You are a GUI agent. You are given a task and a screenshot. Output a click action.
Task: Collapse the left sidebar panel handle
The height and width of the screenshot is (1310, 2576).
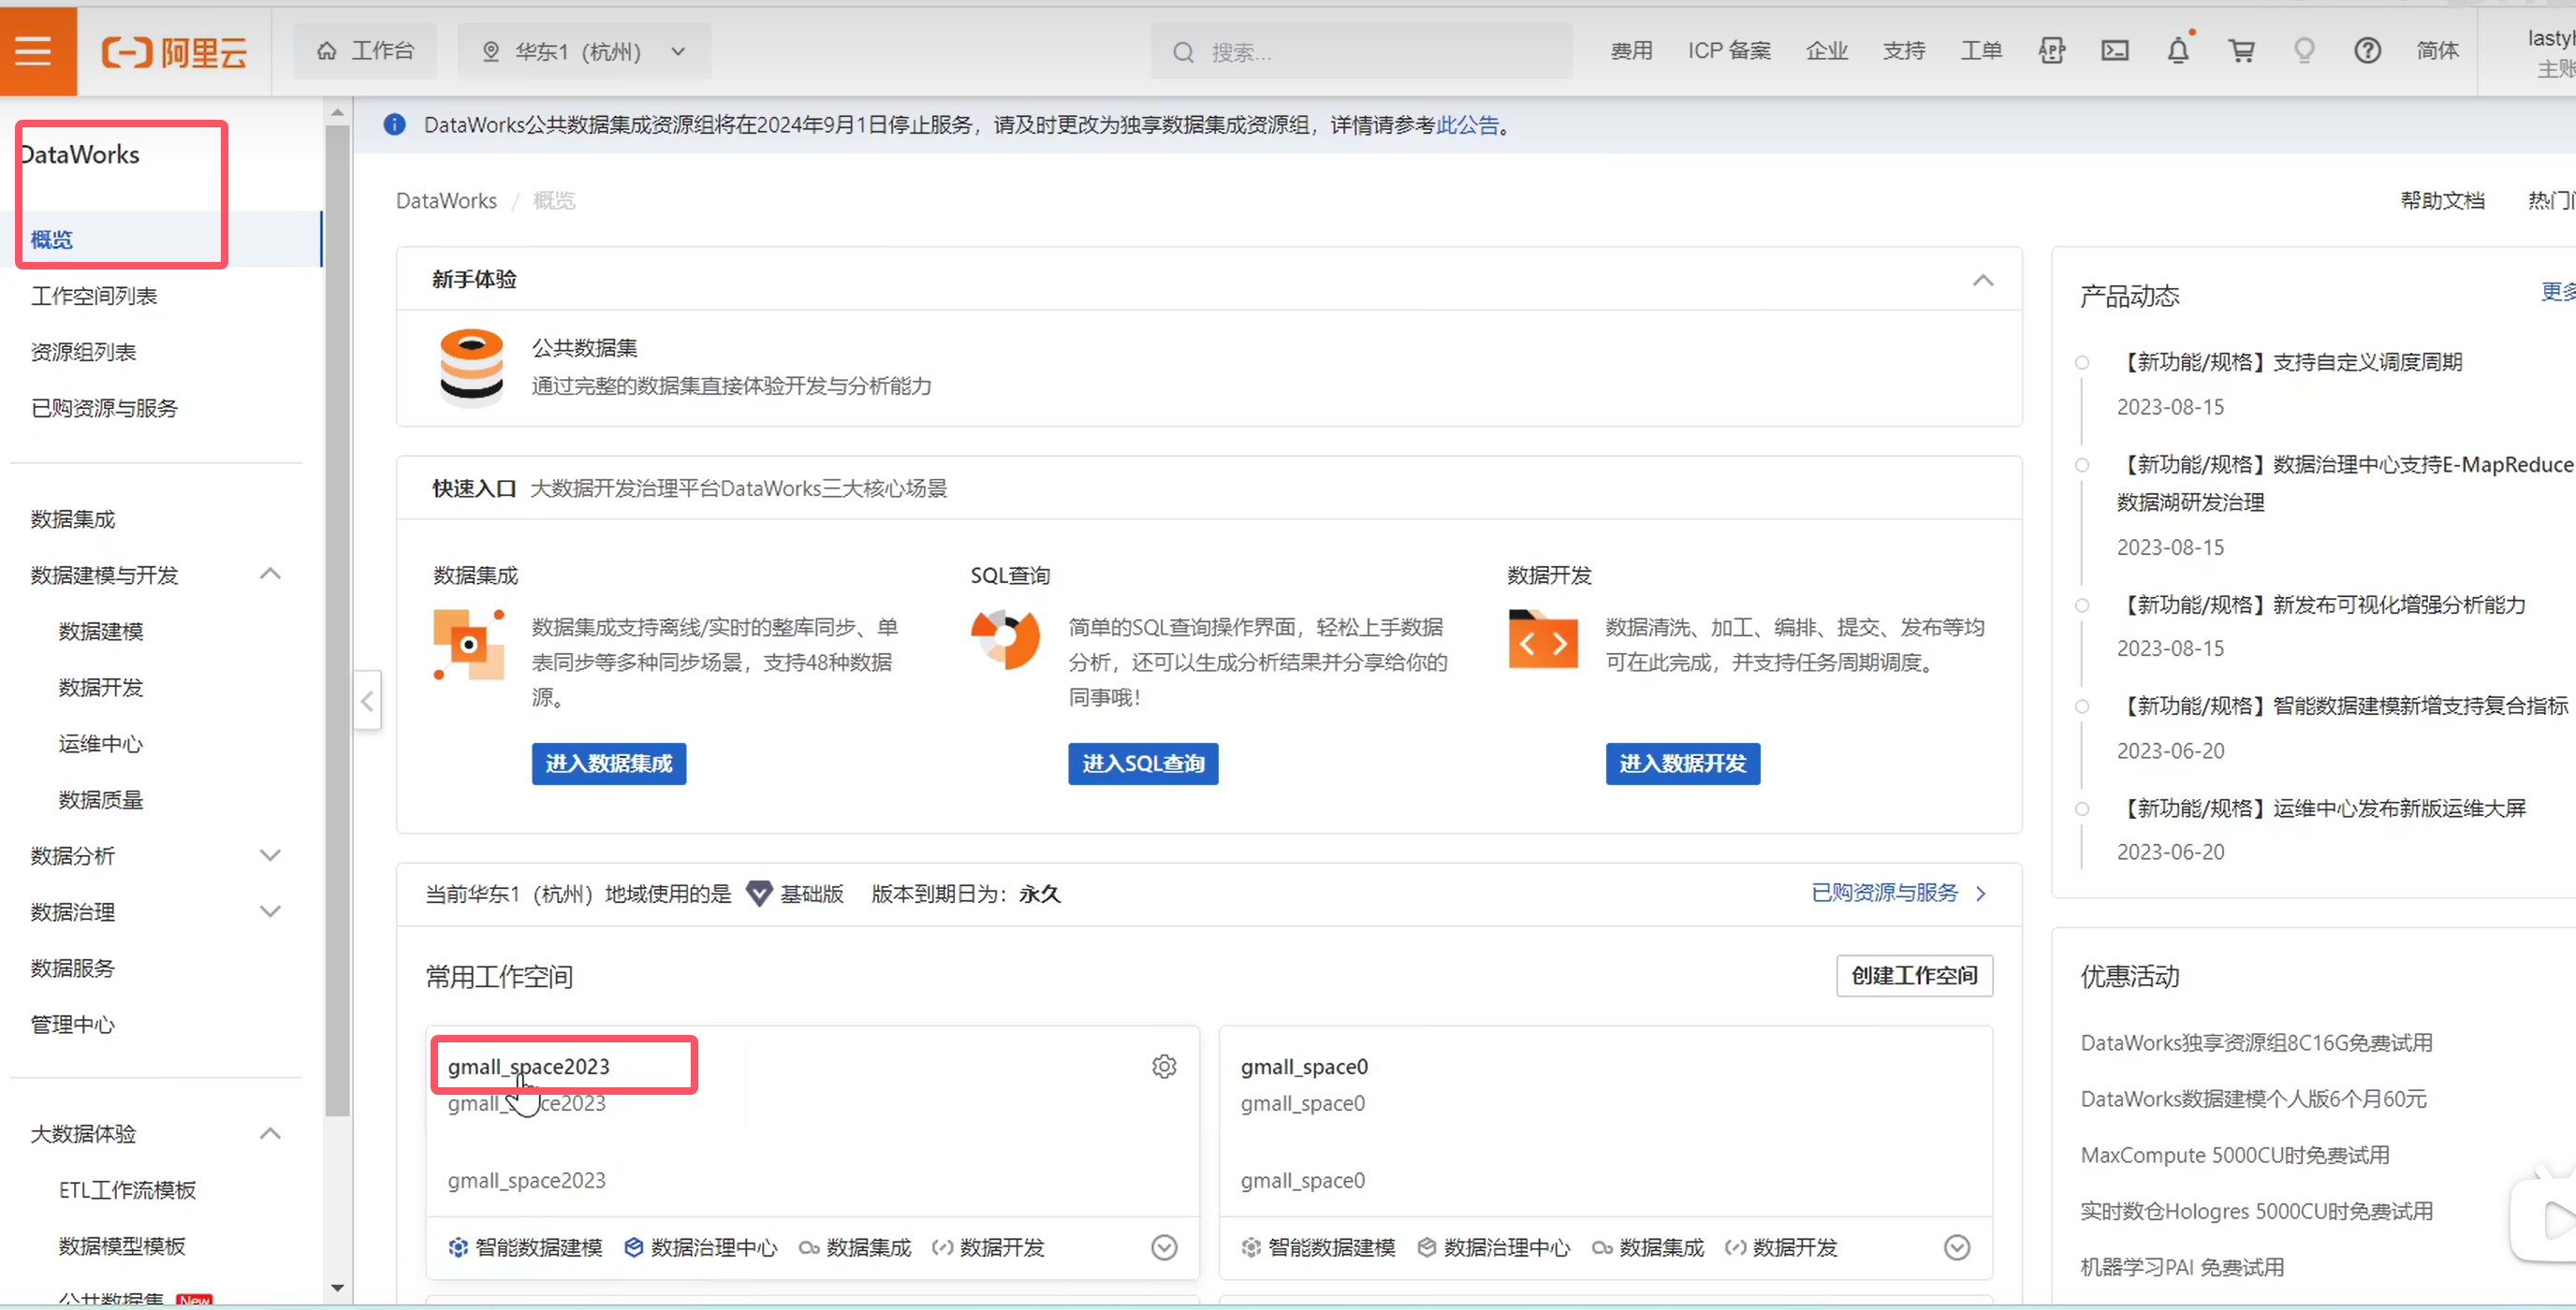367,700
